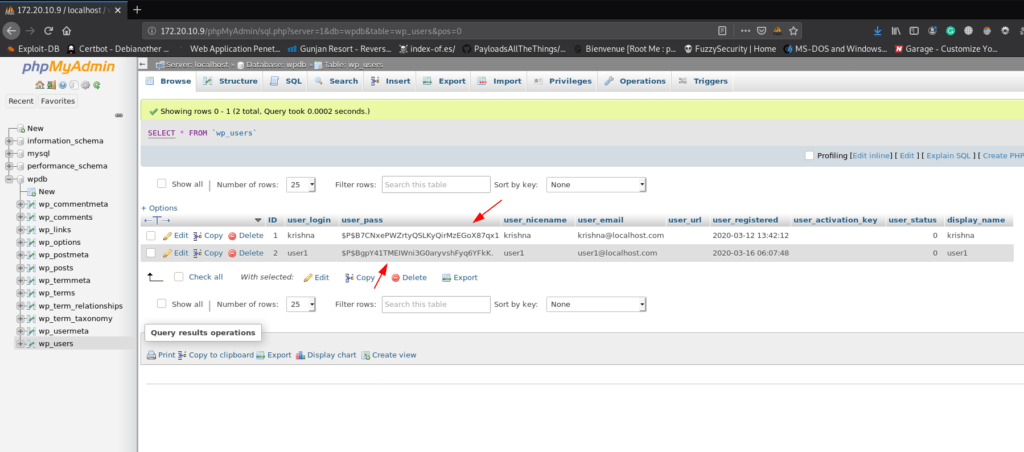Tick the lower Show all checkbox
This screenshot has height=452, width=1024.
coord(161,304)
